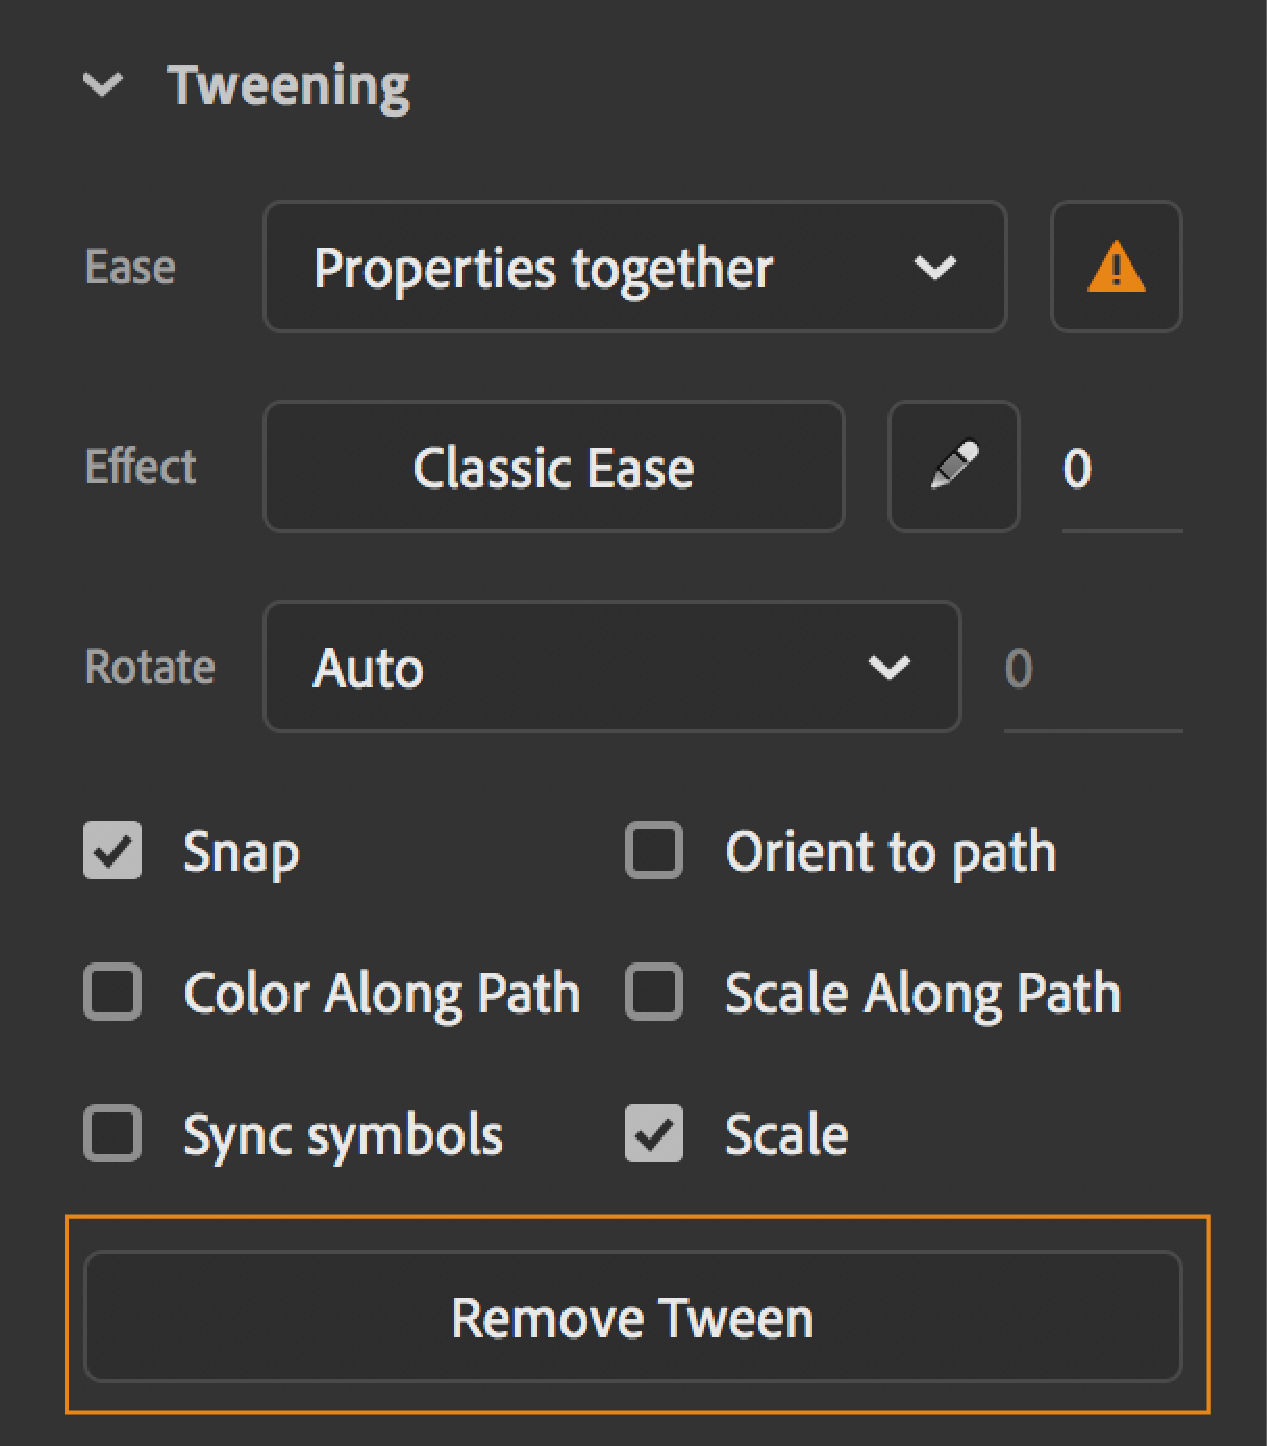Click the Orient to path label text
The width and height of the screenshot is (1267, 1446).
tap(890, 852)
